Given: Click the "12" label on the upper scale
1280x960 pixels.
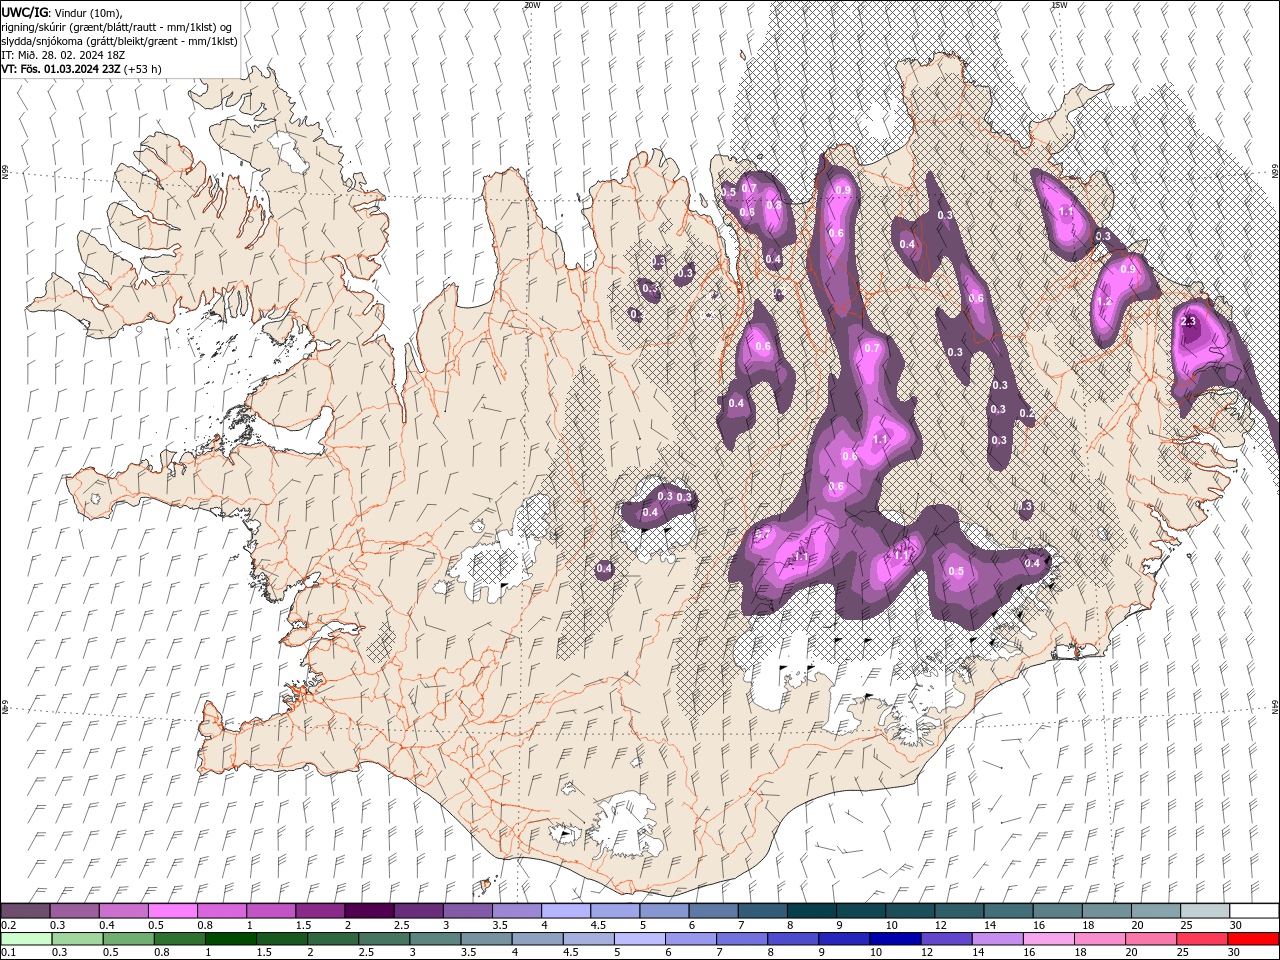Looking at the screenshot, I should point(942,925).
